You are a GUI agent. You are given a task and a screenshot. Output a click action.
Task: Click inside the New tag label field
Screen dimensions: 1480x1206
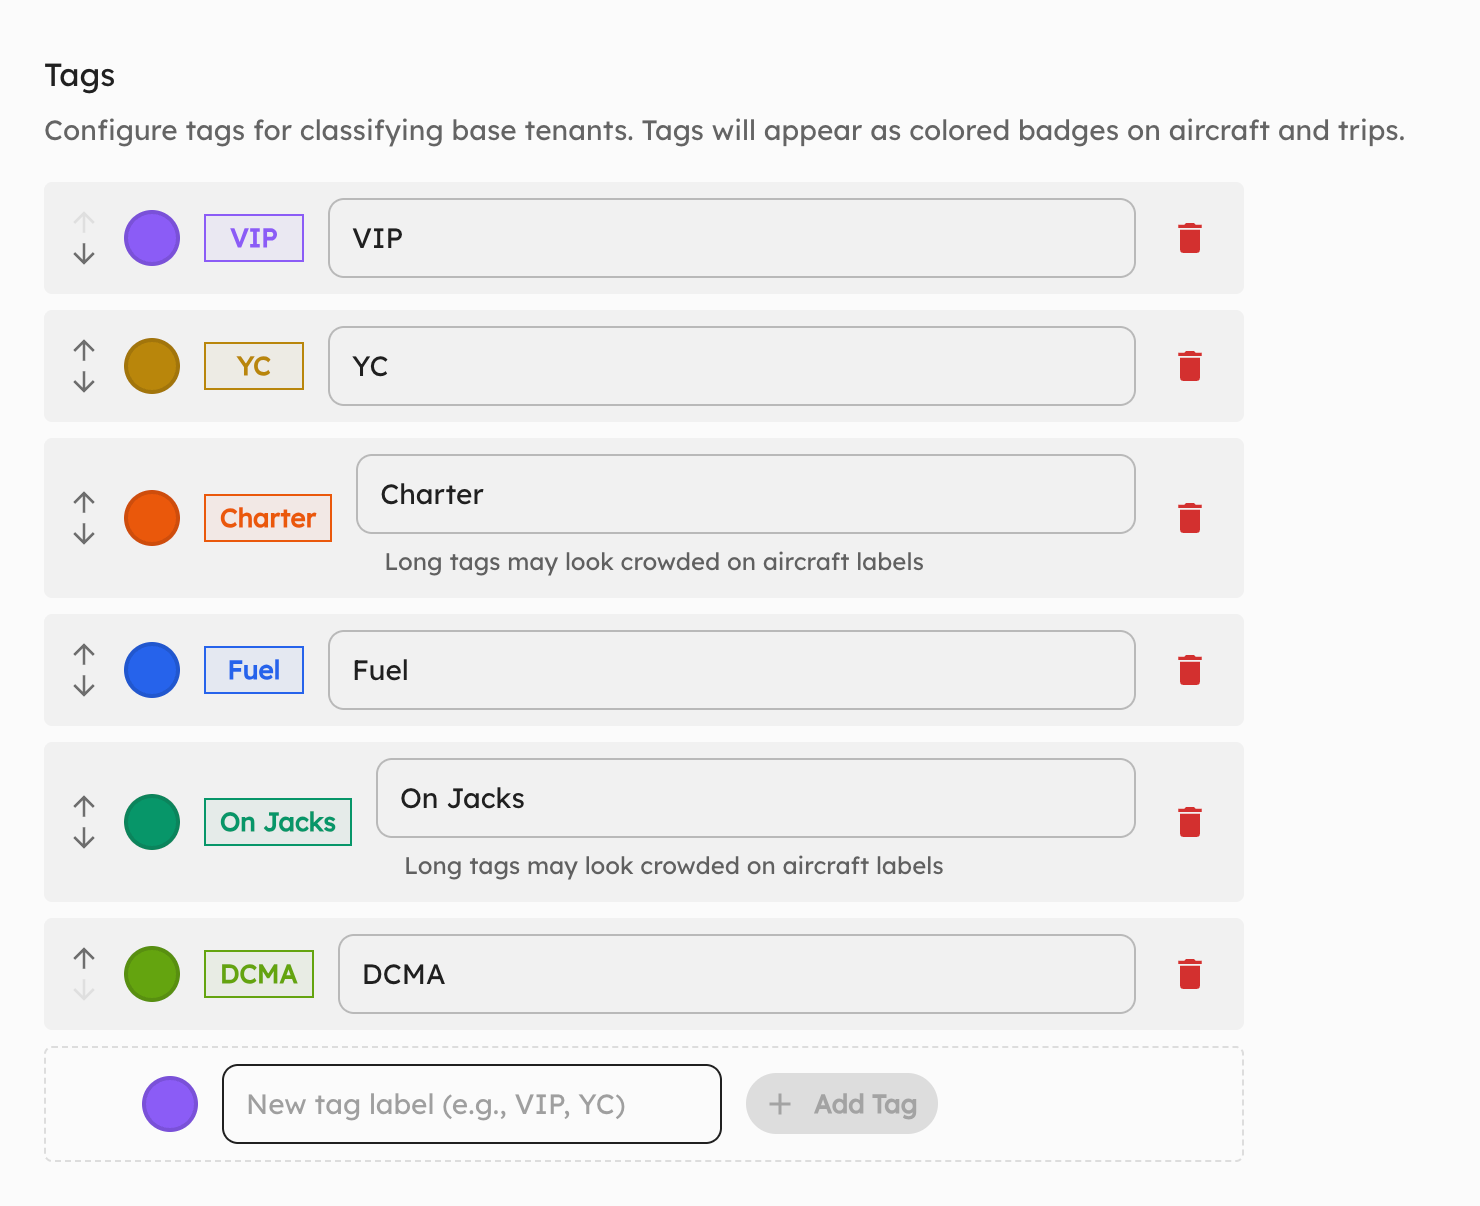point(470,1104)
